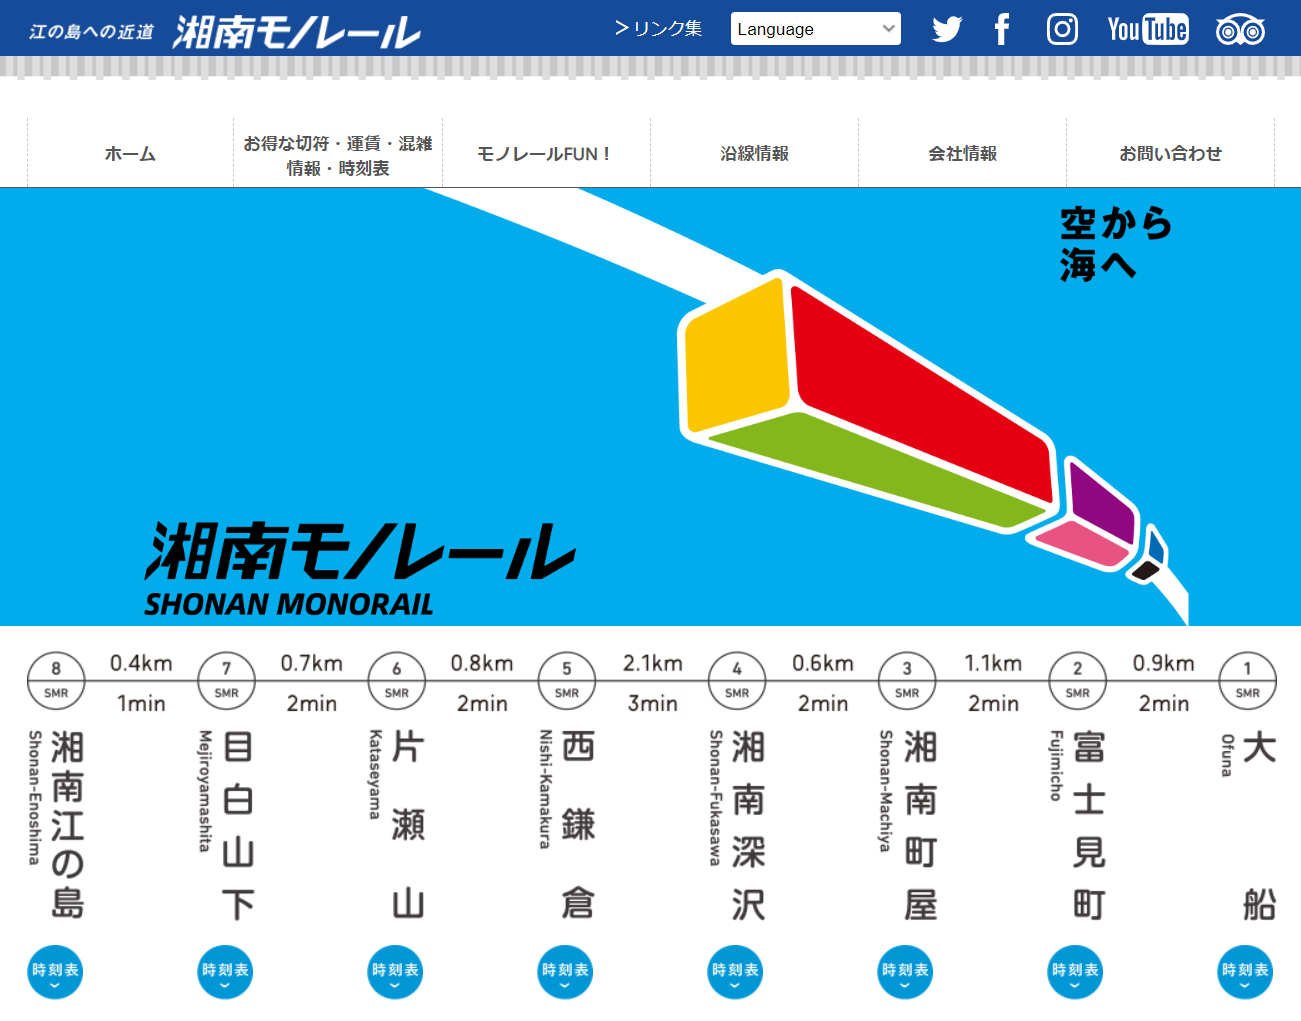
Task: Click 目白山下 station name
Action: coord(238,825)
